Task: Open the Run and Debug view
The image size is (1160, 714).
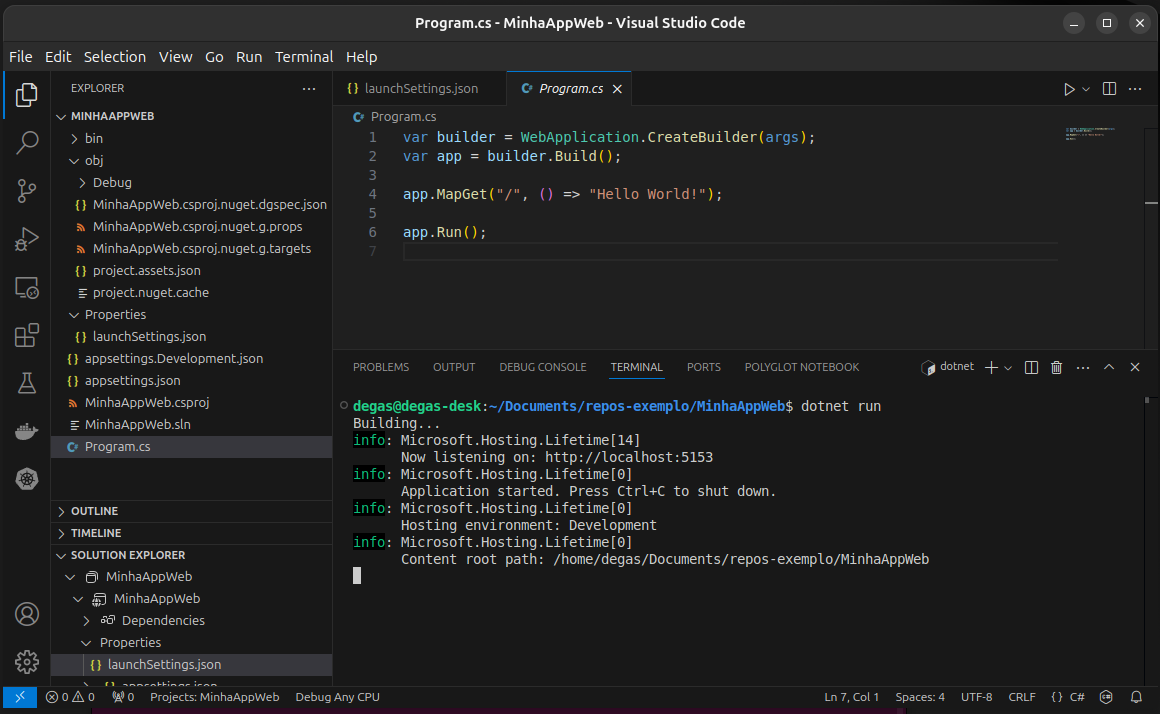Action: (27, 239)
